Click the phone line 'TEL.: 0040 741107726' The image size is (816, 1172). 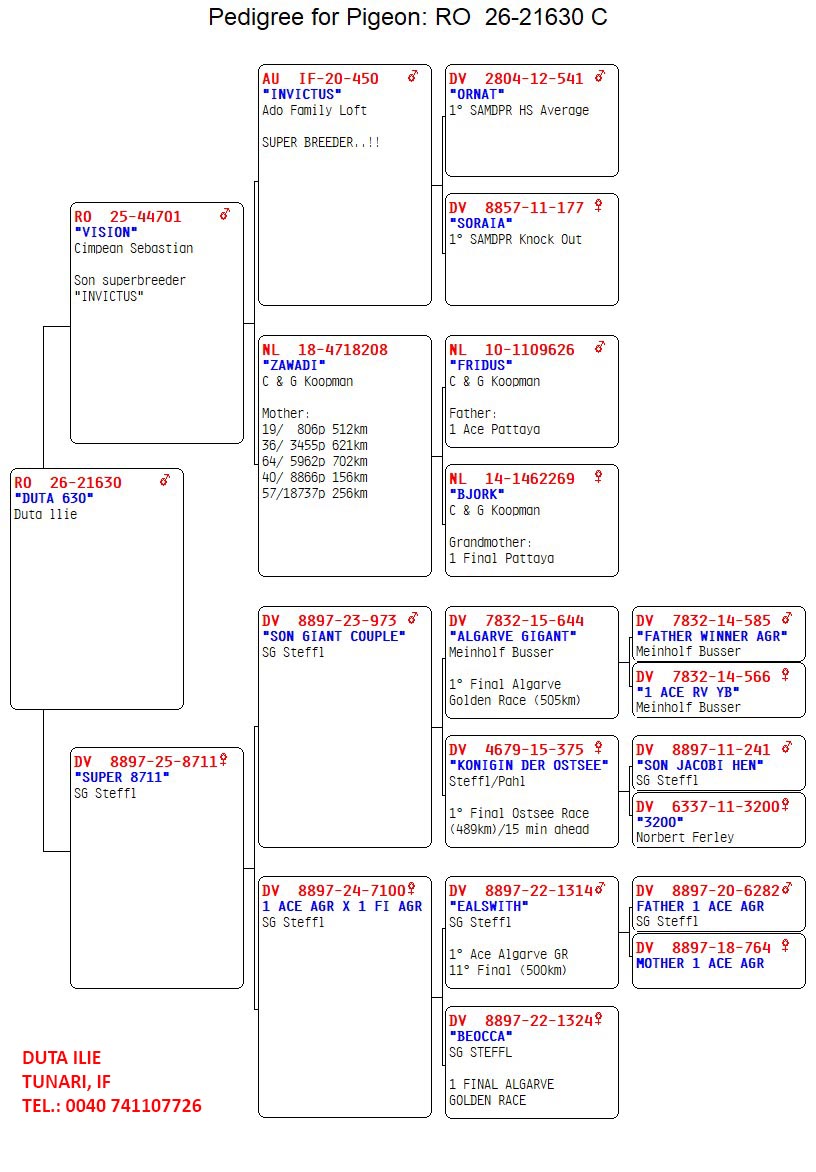tap(112, 1106)
